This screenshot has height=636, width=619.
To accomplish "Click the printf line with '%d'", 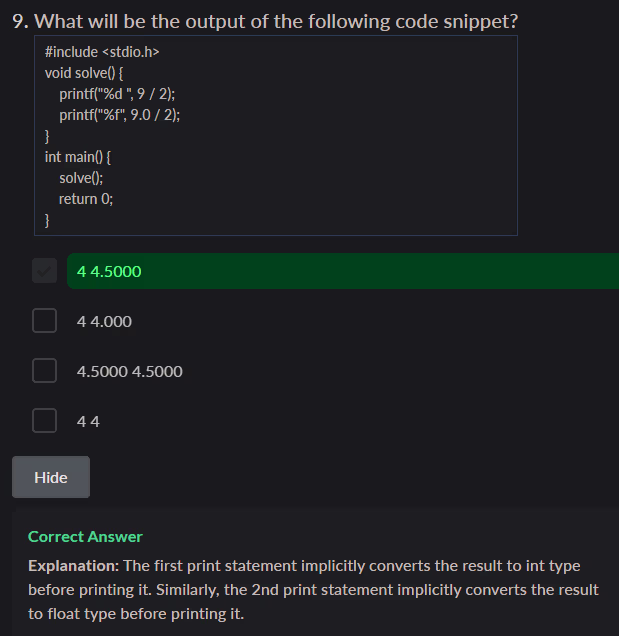I will [117, 94].
